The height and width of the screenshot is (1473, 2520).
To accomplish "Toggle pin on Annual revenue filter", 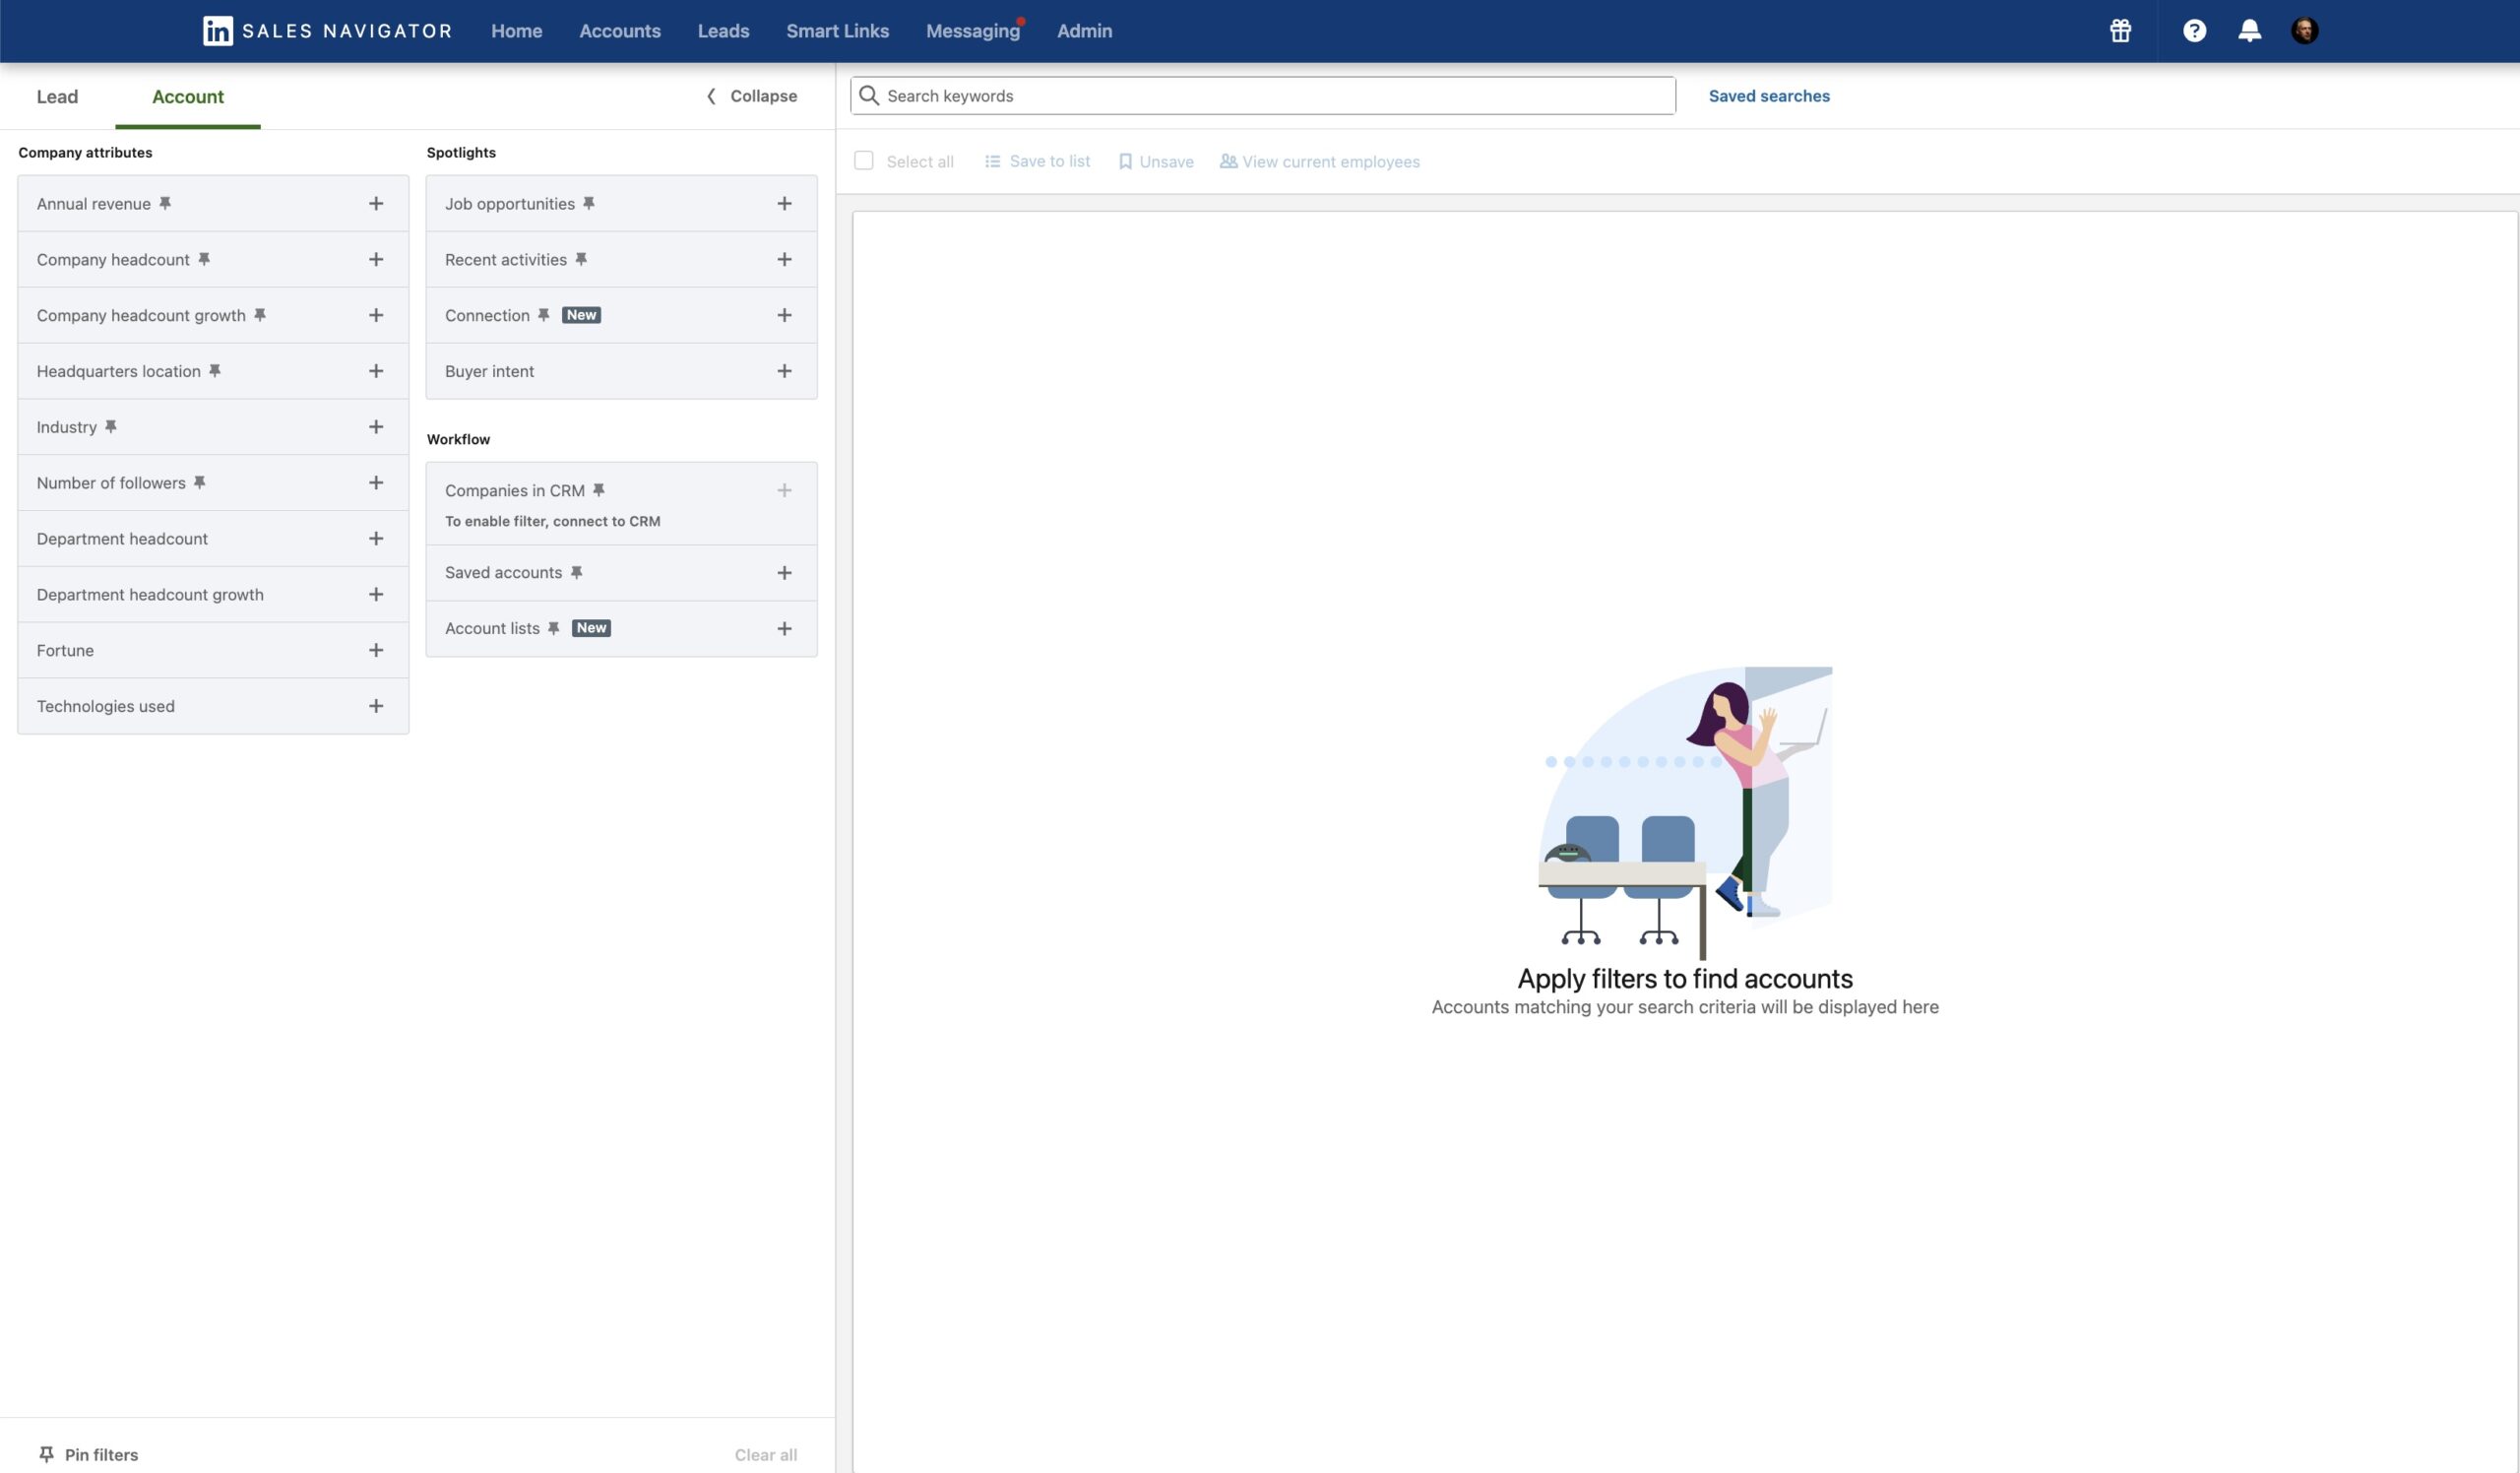I will tap(165, 203).
